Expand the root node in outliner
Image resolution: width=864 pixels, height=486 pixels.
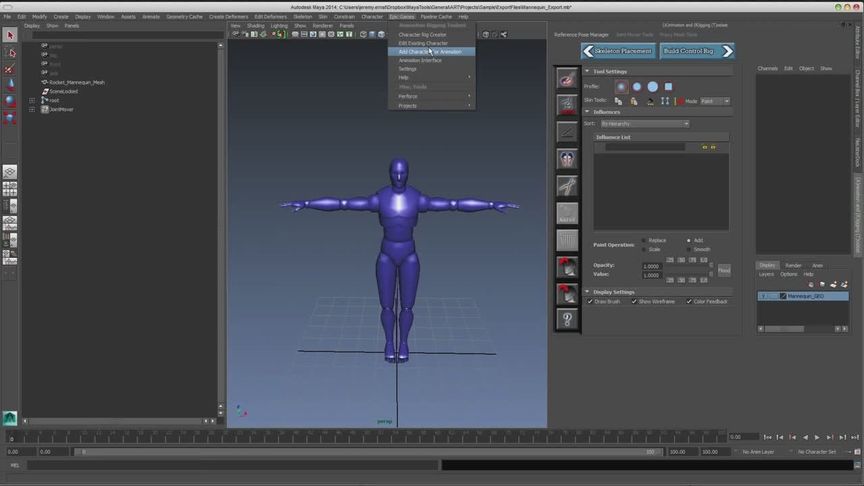click(32, 100)
